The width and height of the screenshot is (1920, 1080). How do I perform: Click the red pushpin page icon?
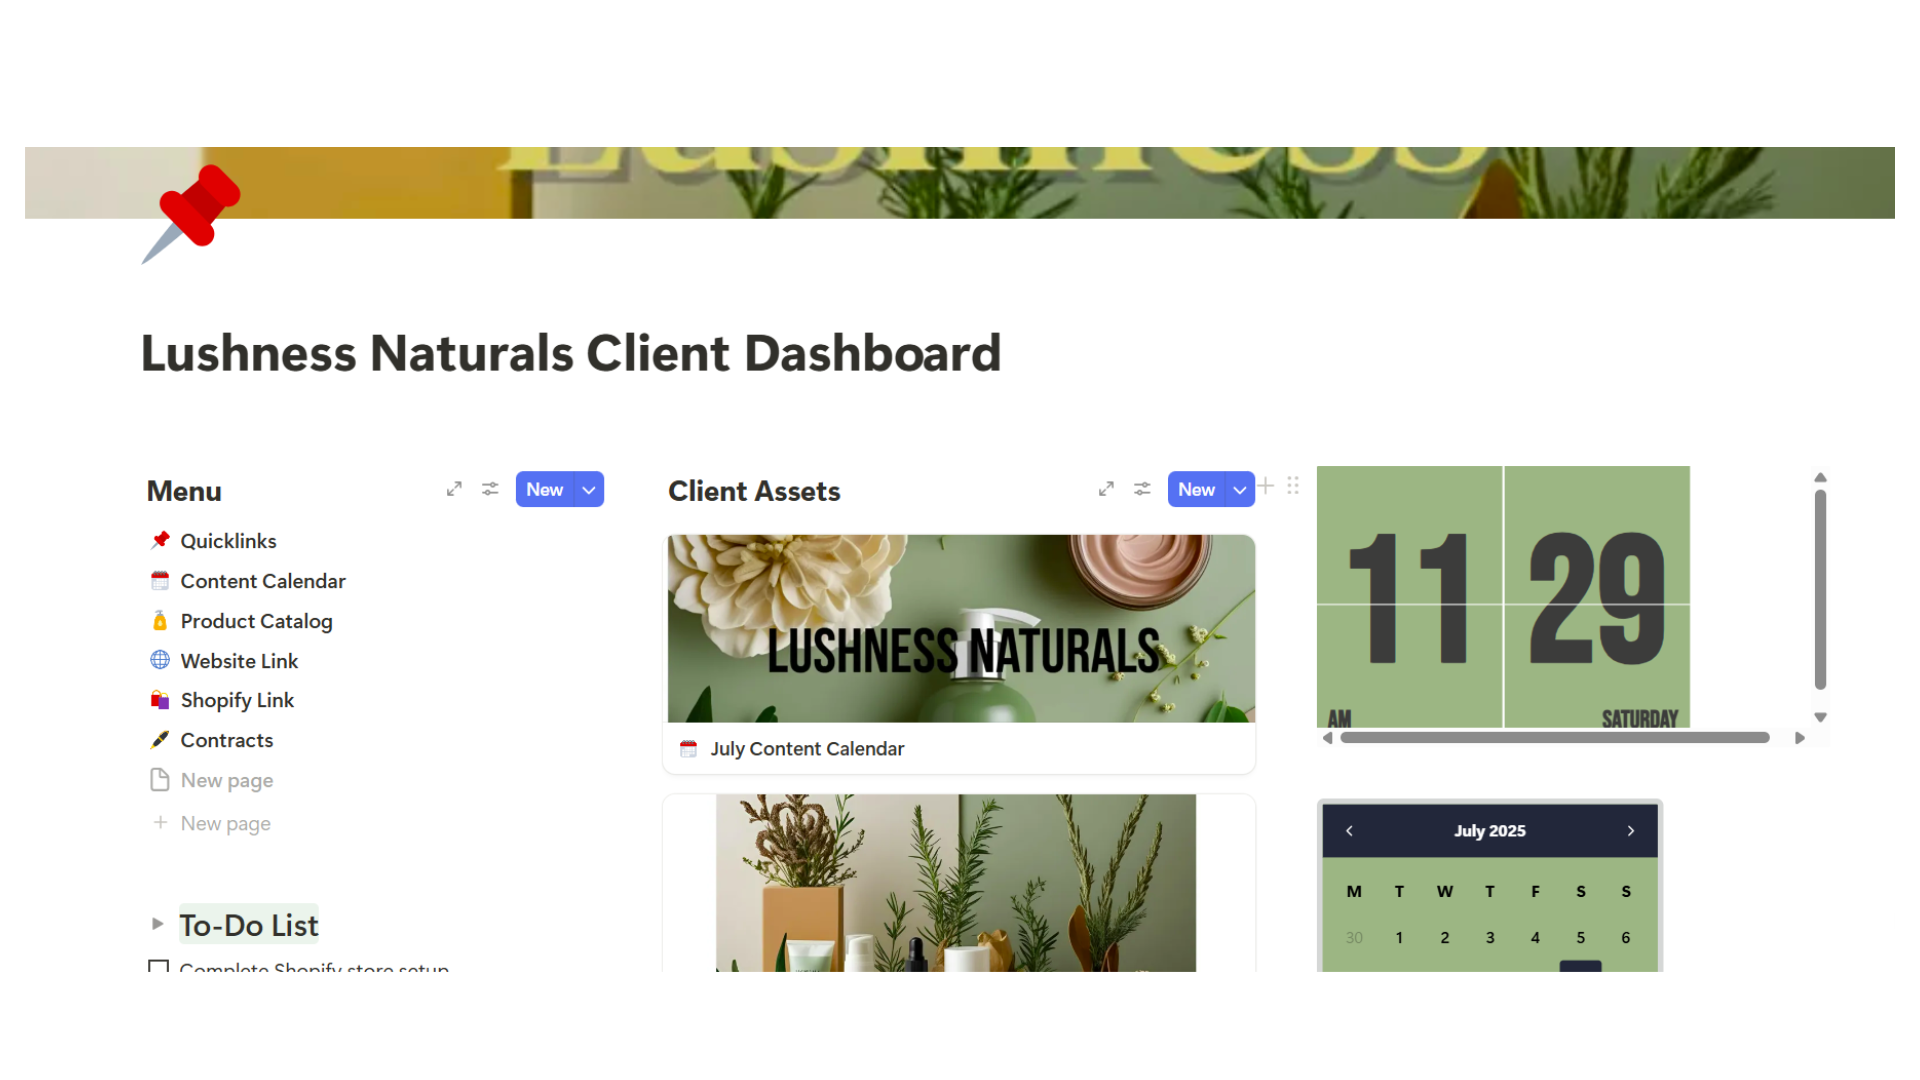[x=196, y=210]
